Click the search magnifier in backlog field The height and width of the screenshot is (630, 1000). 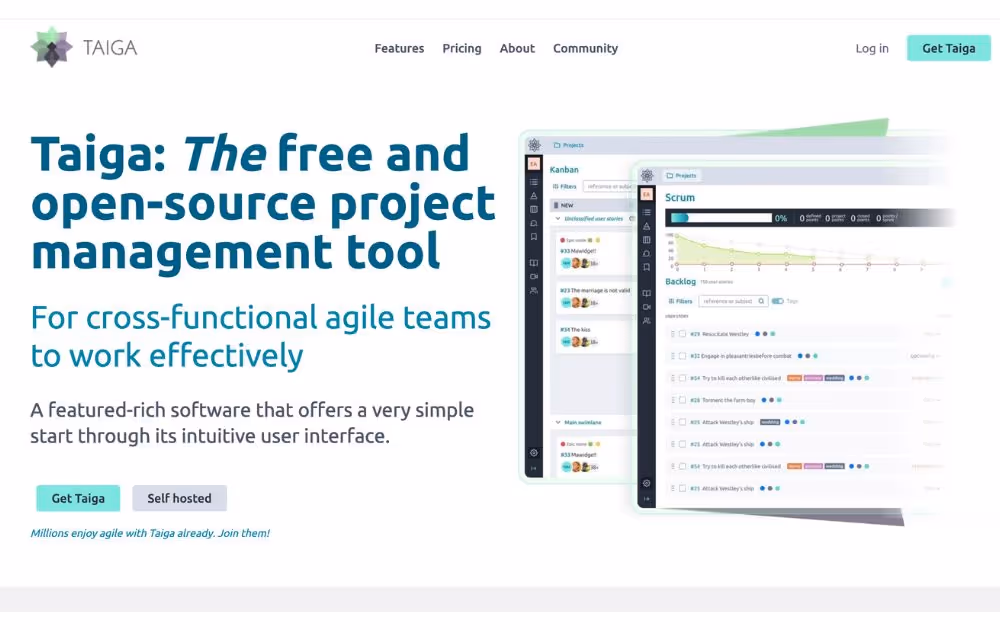coord(761,301)
